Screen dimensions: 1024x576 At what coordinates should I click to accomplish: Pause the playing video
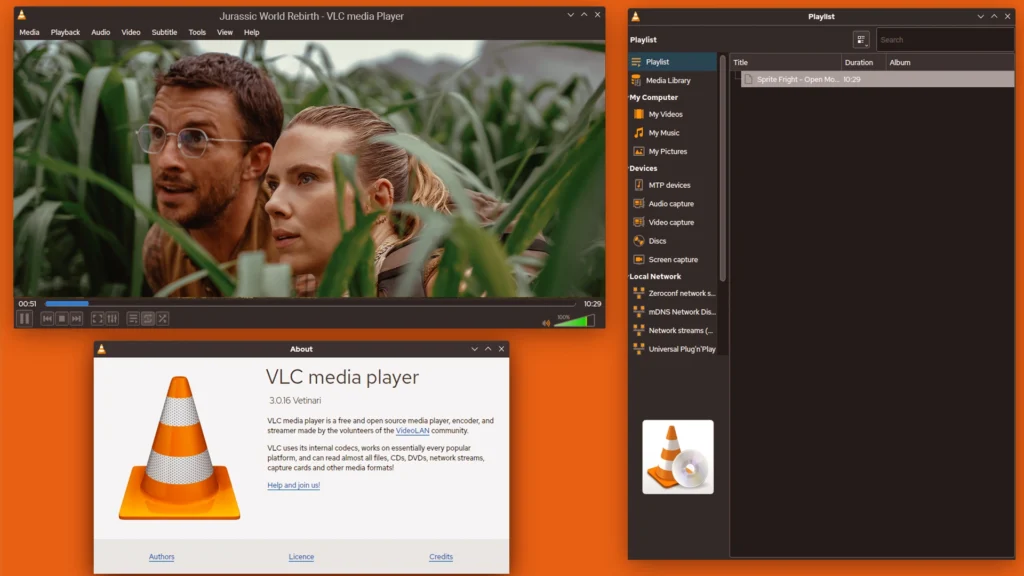24,319
